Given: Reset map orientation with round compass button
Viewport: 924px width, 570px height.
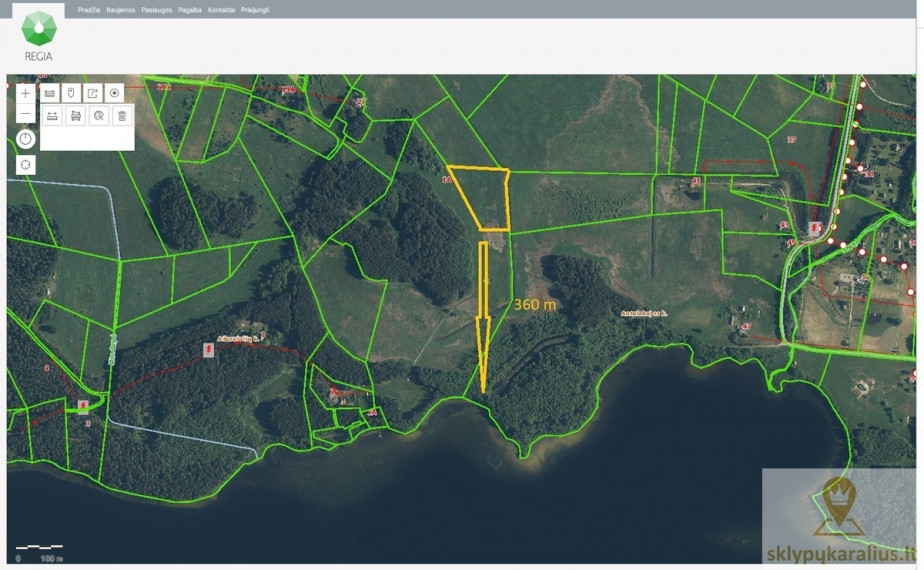Looking at the screenshot, I should coord(25,139).
